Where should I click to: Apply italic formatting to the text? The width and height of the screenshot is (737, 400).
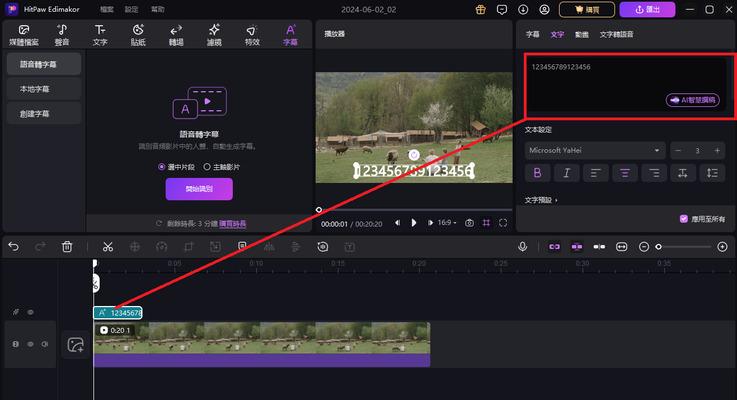click(x=566, y=173)
